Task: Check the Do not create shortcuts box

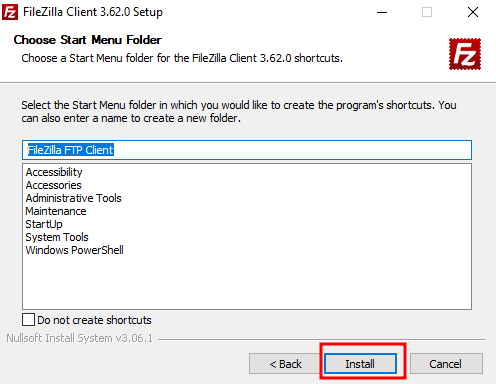Action: pyautogui.click(x=28, y=320)
